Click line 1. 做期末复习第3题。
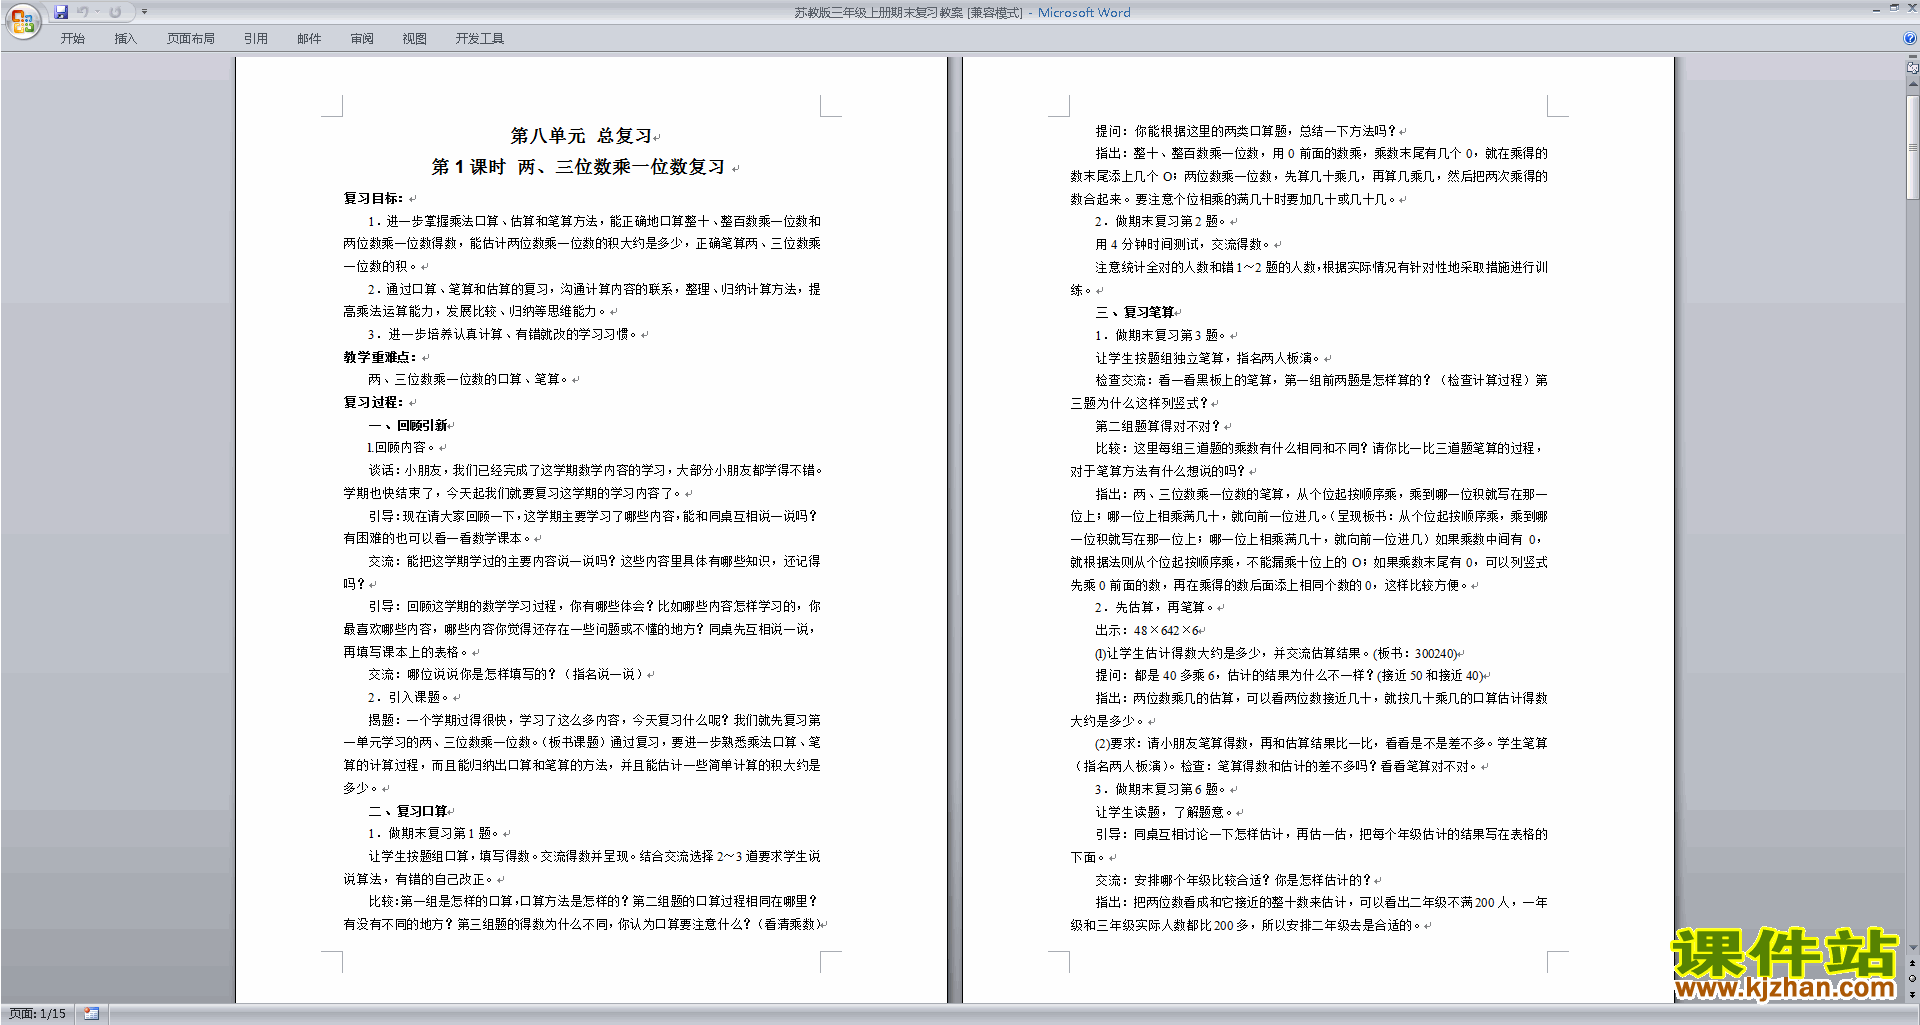This screenshot has height=1025, width=1920. pos(1161,335)
